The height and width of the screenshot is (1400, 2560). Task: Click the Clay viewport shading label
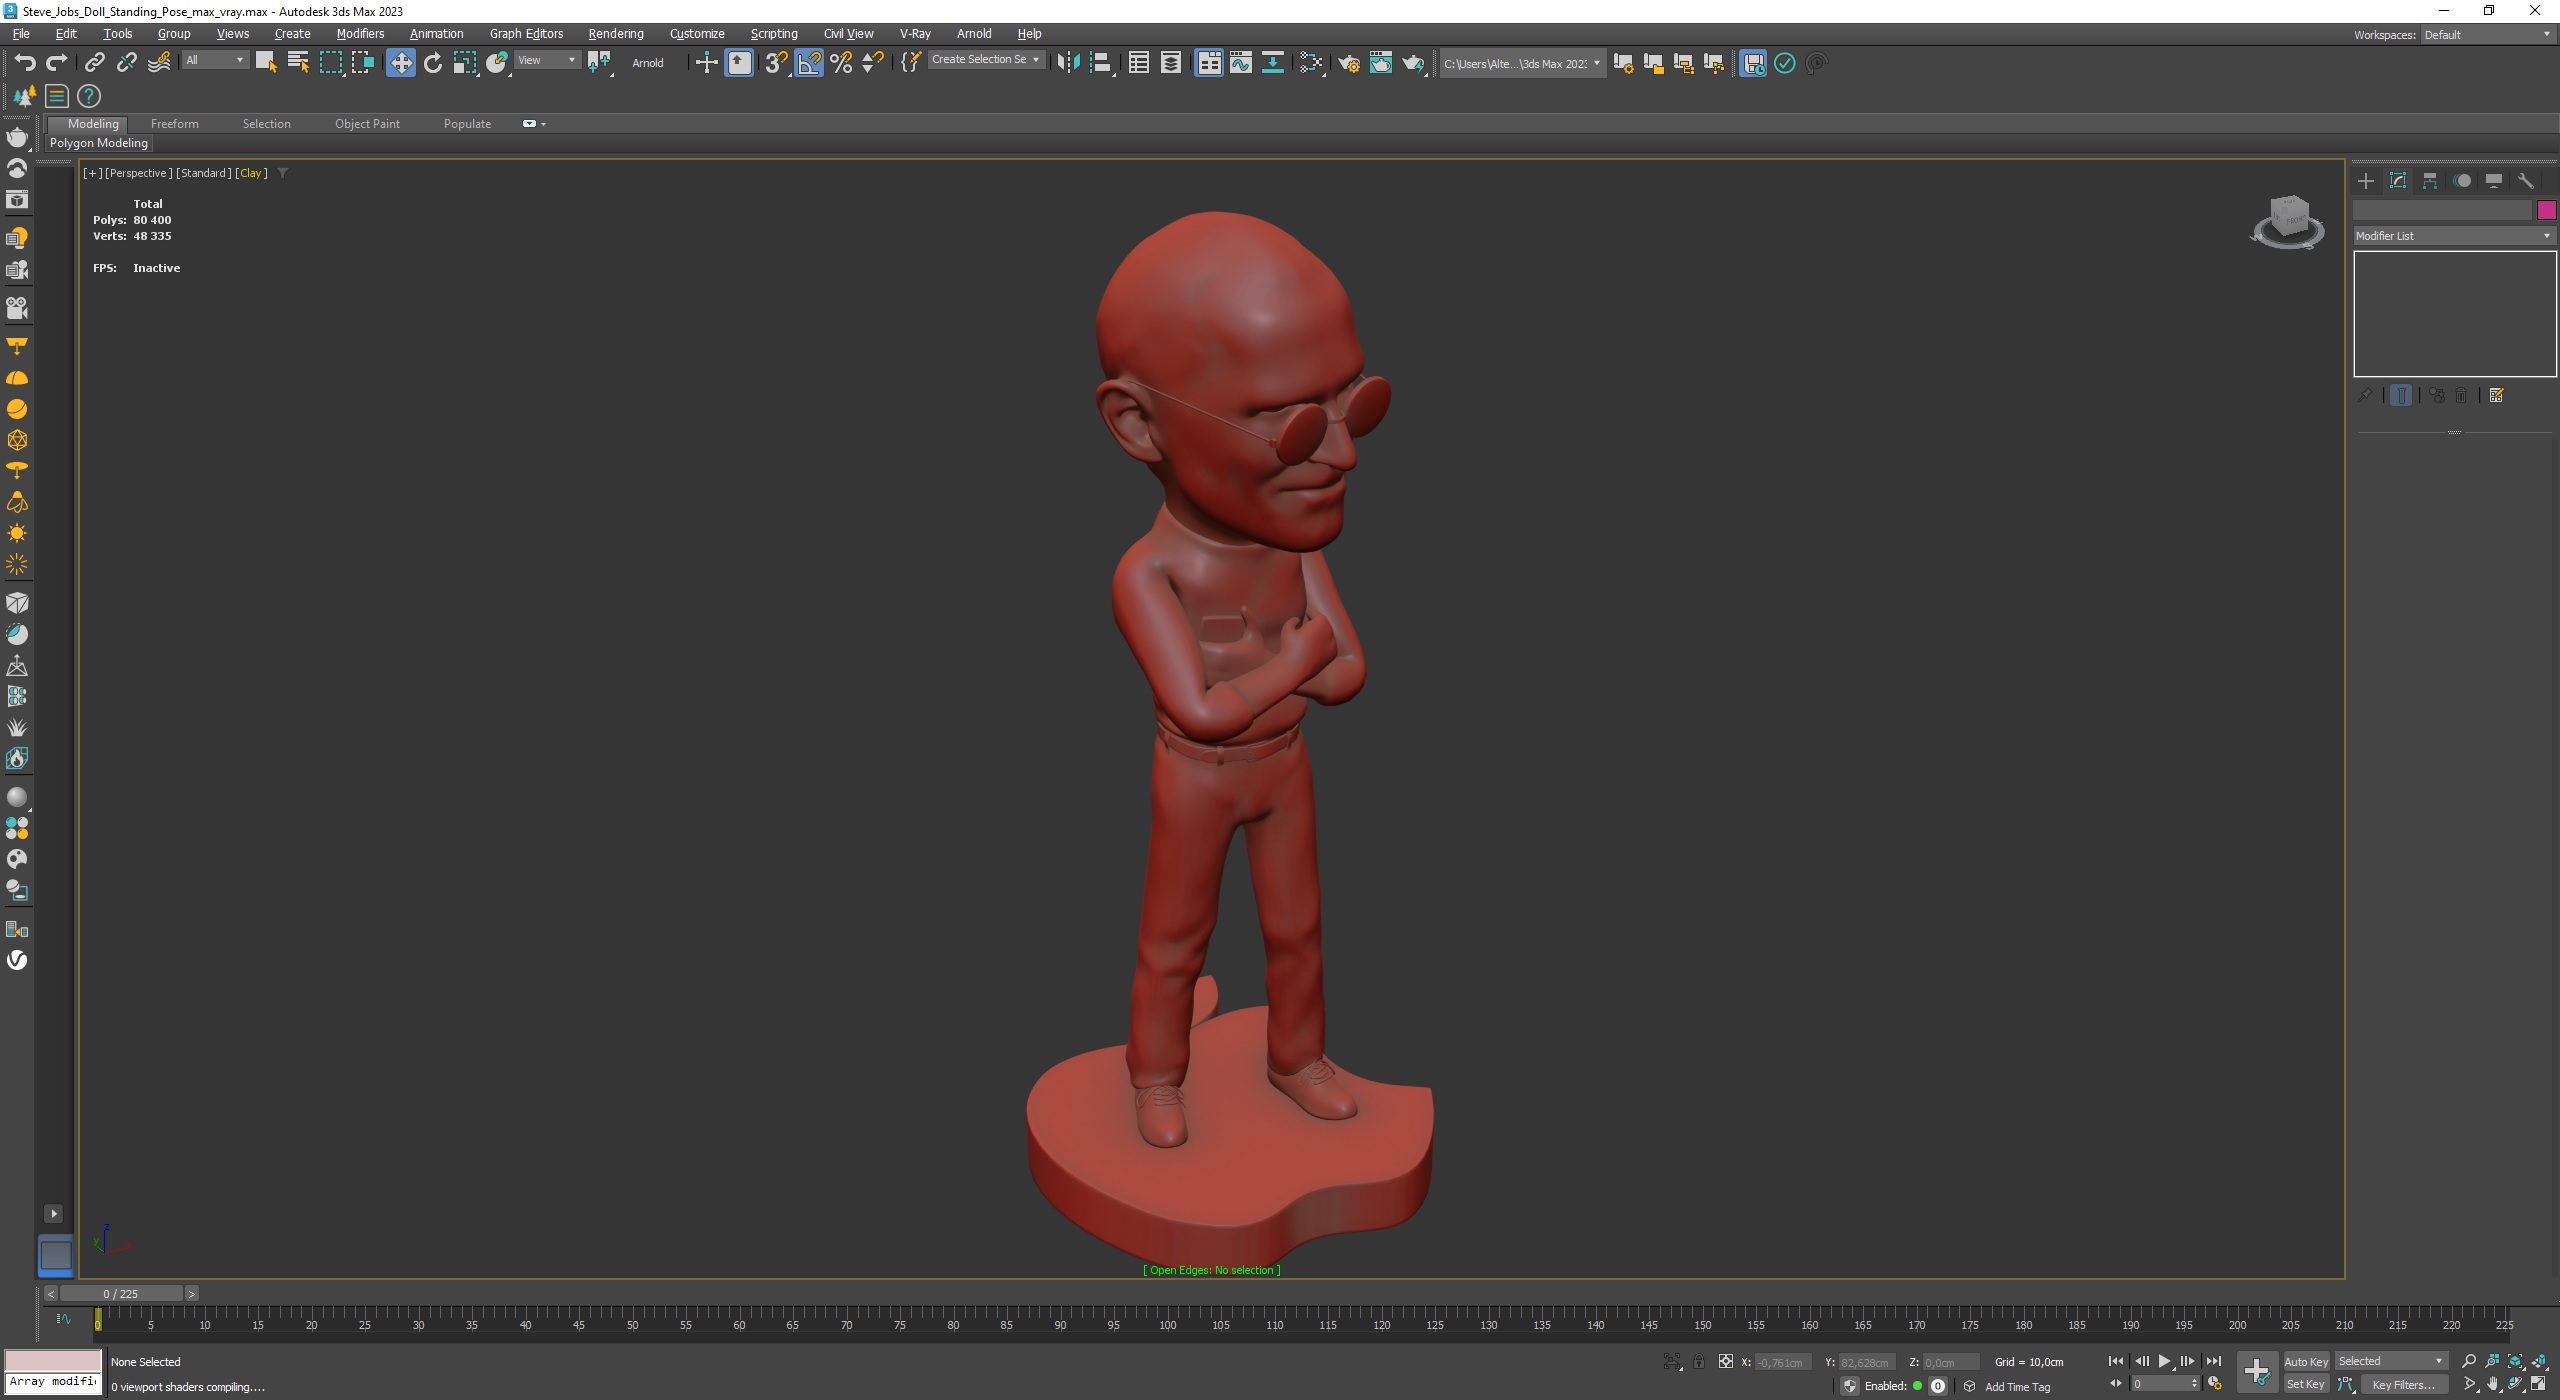coord(251,173)
